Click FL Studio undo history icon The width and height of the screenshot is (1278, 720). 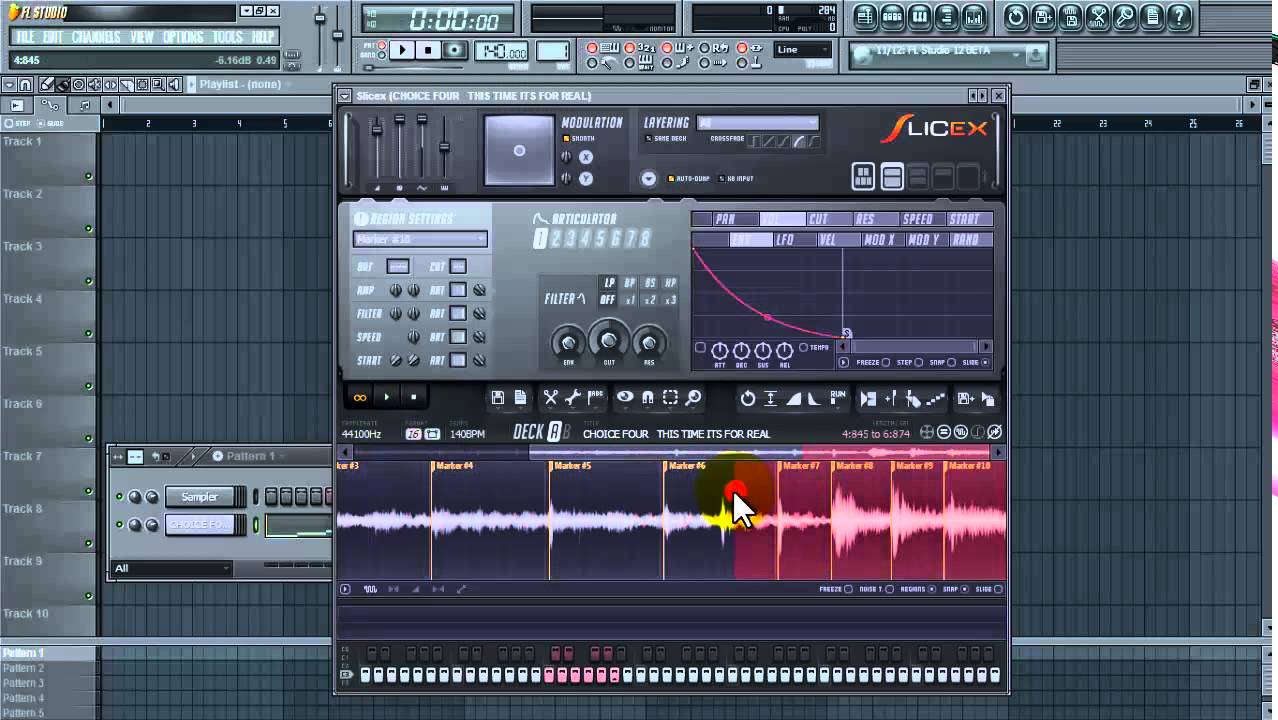1015,16
